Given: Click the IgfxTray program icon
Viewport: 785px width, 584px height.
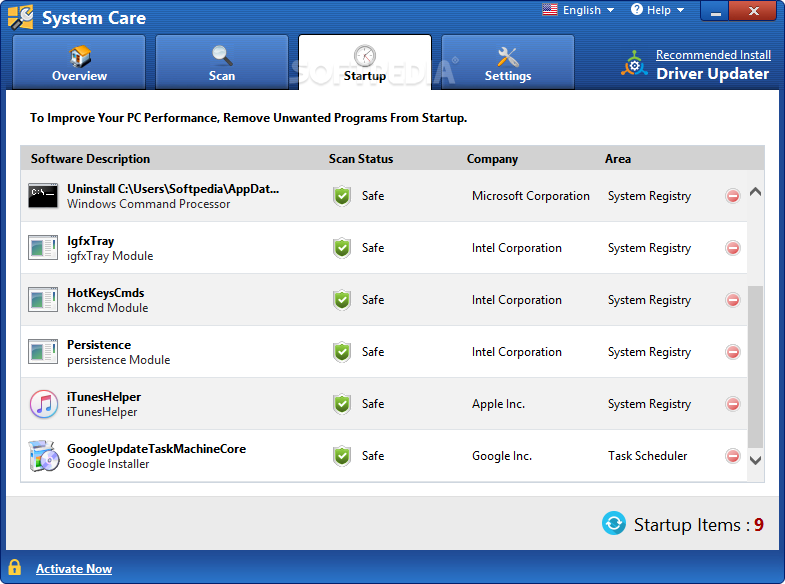Looking at the screenshot, I should click(x=43, y=247).
